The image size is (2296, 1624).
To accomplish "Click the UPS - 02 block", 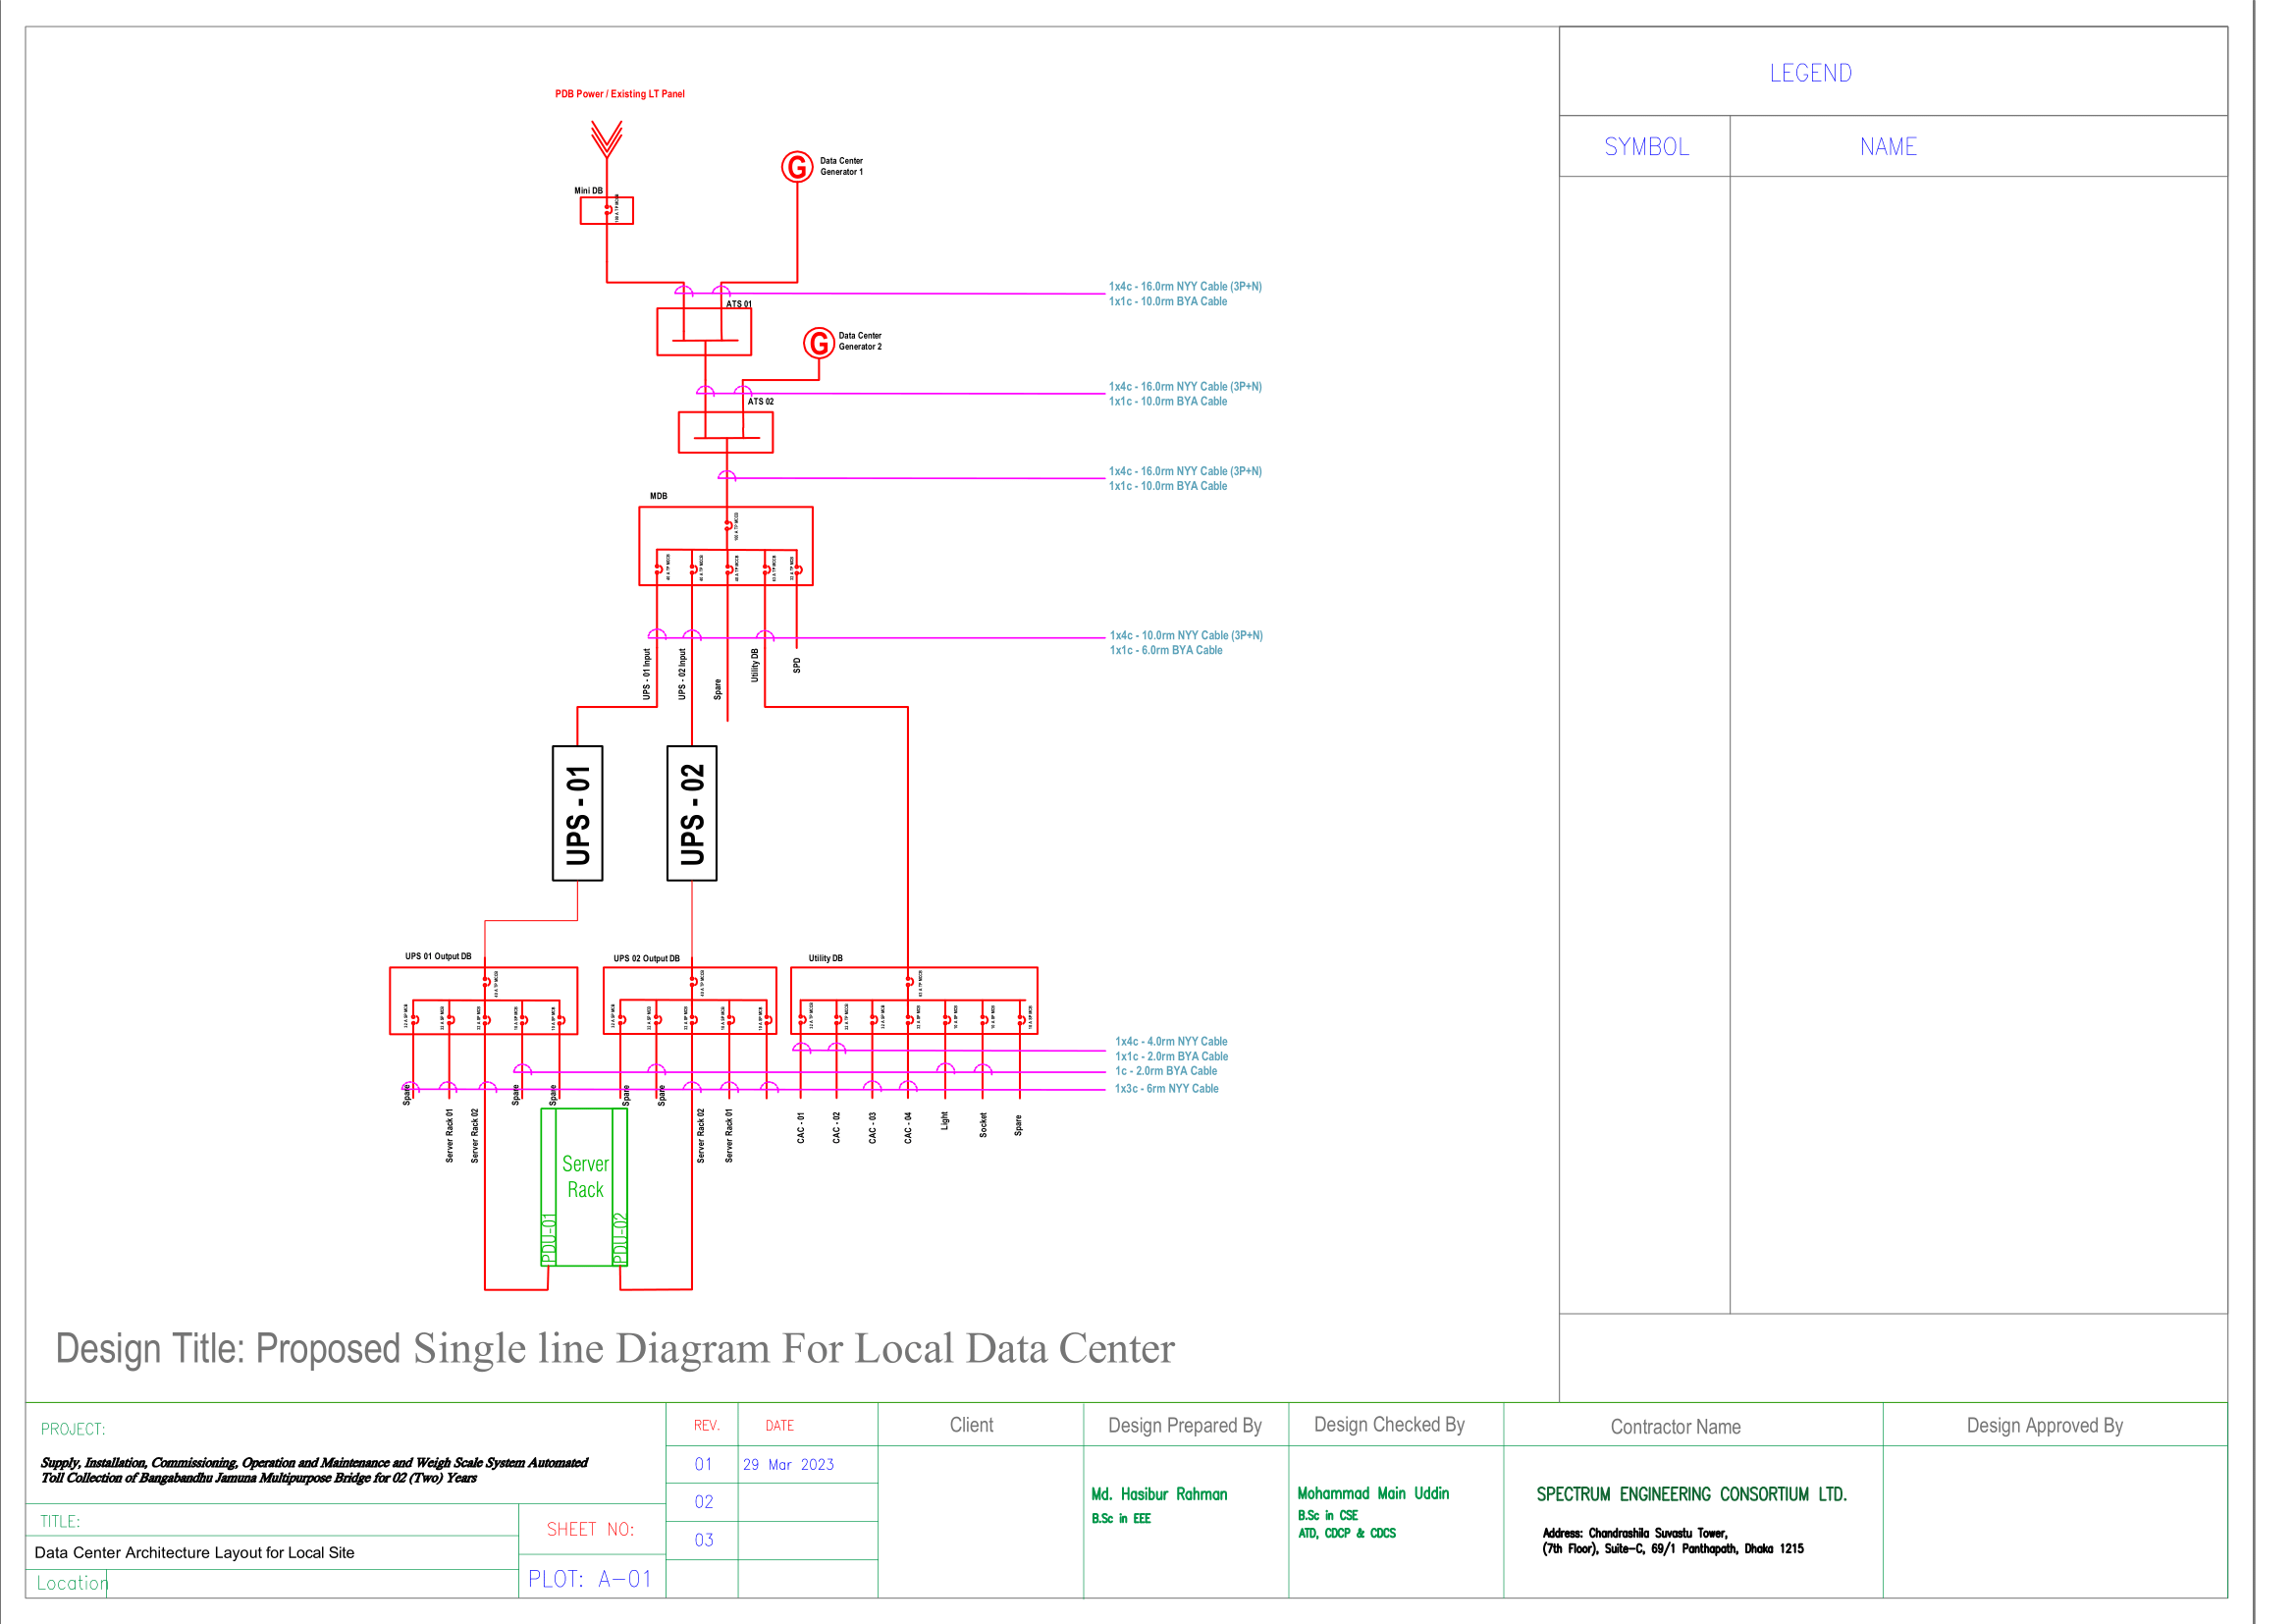I will (692, 813).
